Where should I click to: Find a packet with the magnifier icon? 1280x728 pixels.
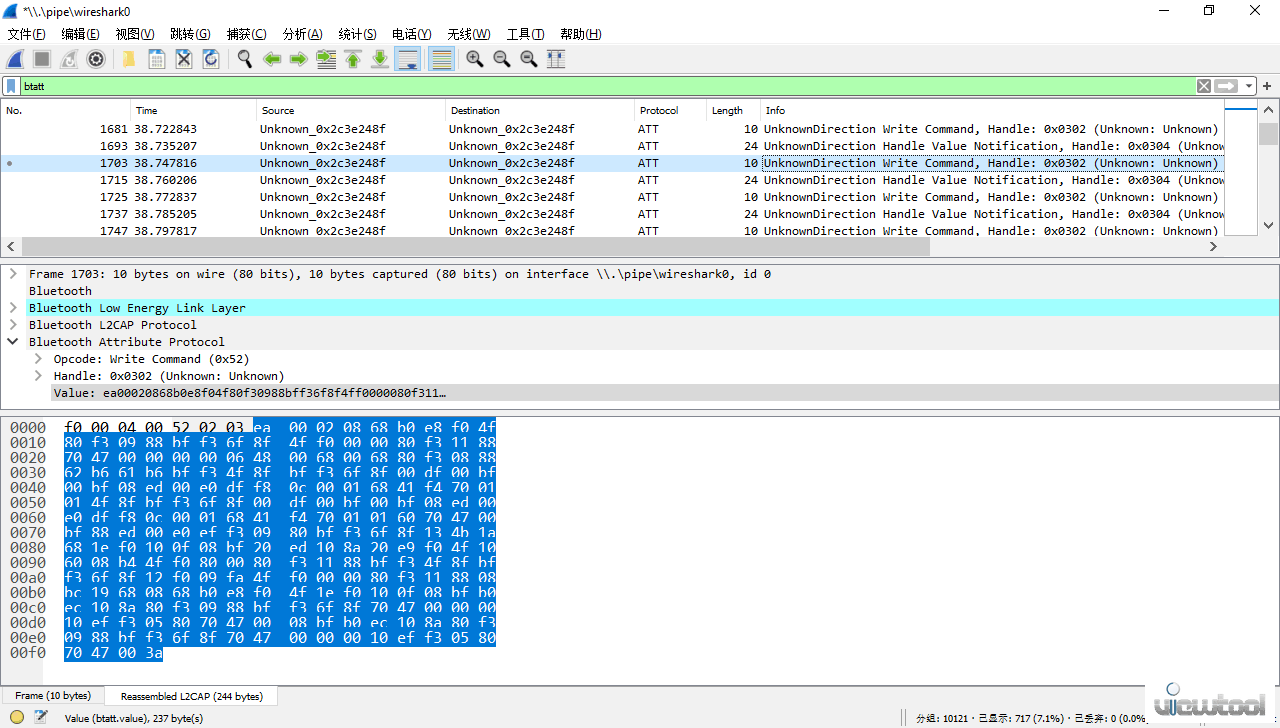pyautogui.click(x=244, y=59)
